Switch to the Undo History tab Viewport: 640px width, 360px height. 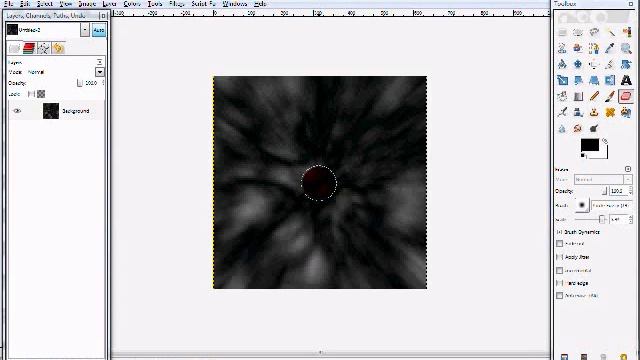tap(58, 48)
